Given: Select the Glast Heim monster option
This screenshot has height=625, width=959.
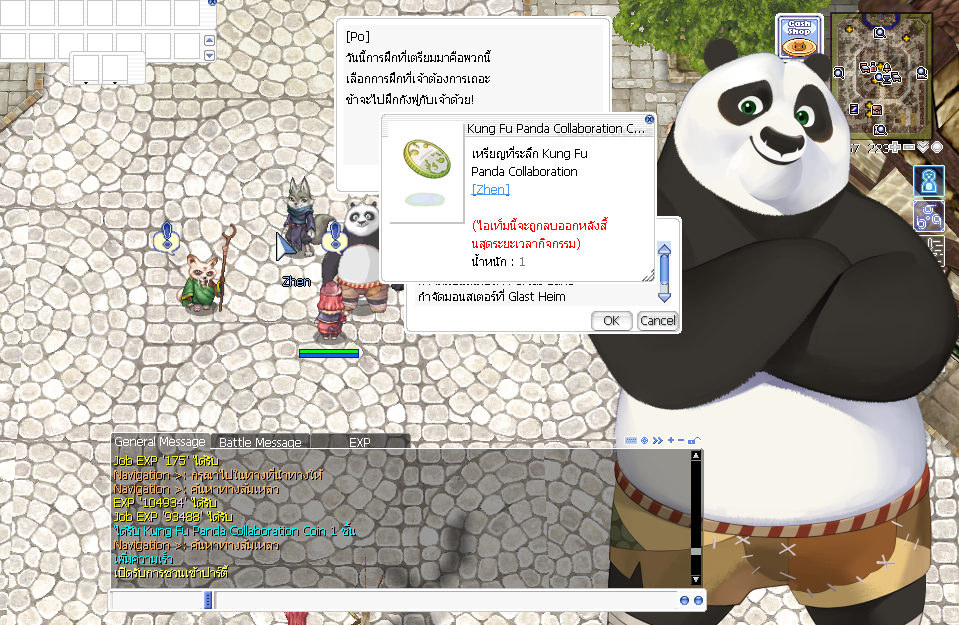Looking at the screenshot, I should (492, 297).
